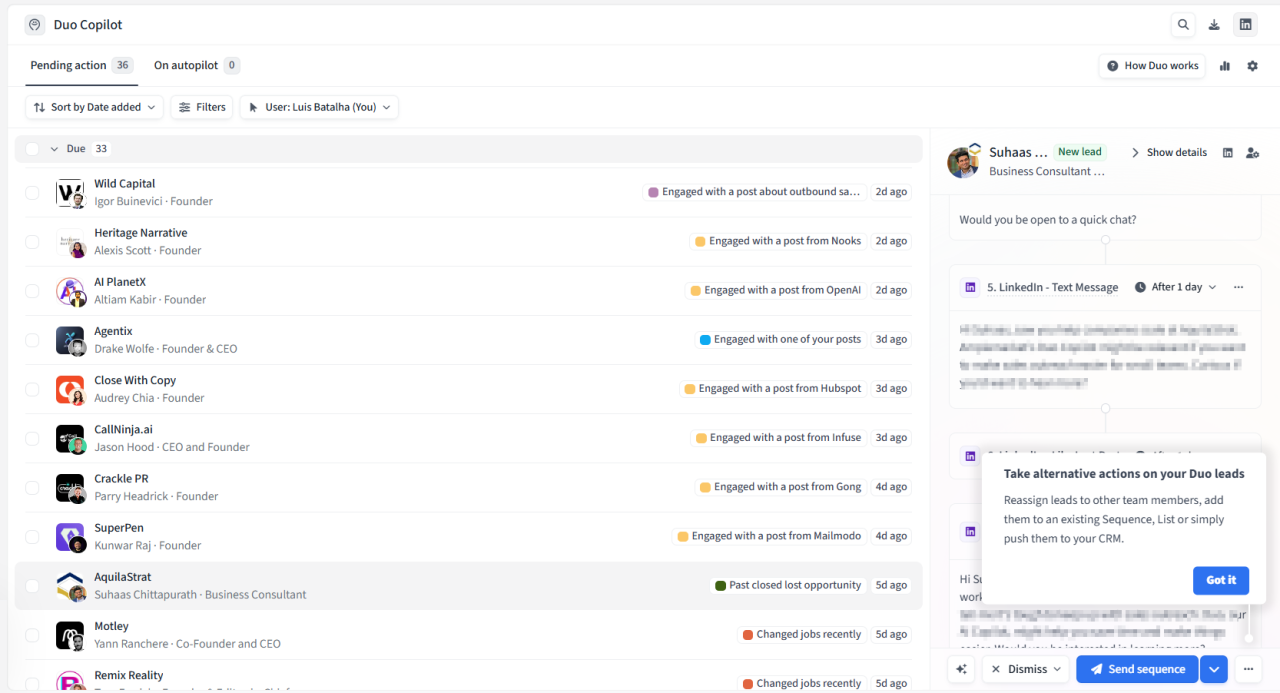Expand the Send sequence dropdown arrow
Screen dimensions: 1280x693
1214,669
